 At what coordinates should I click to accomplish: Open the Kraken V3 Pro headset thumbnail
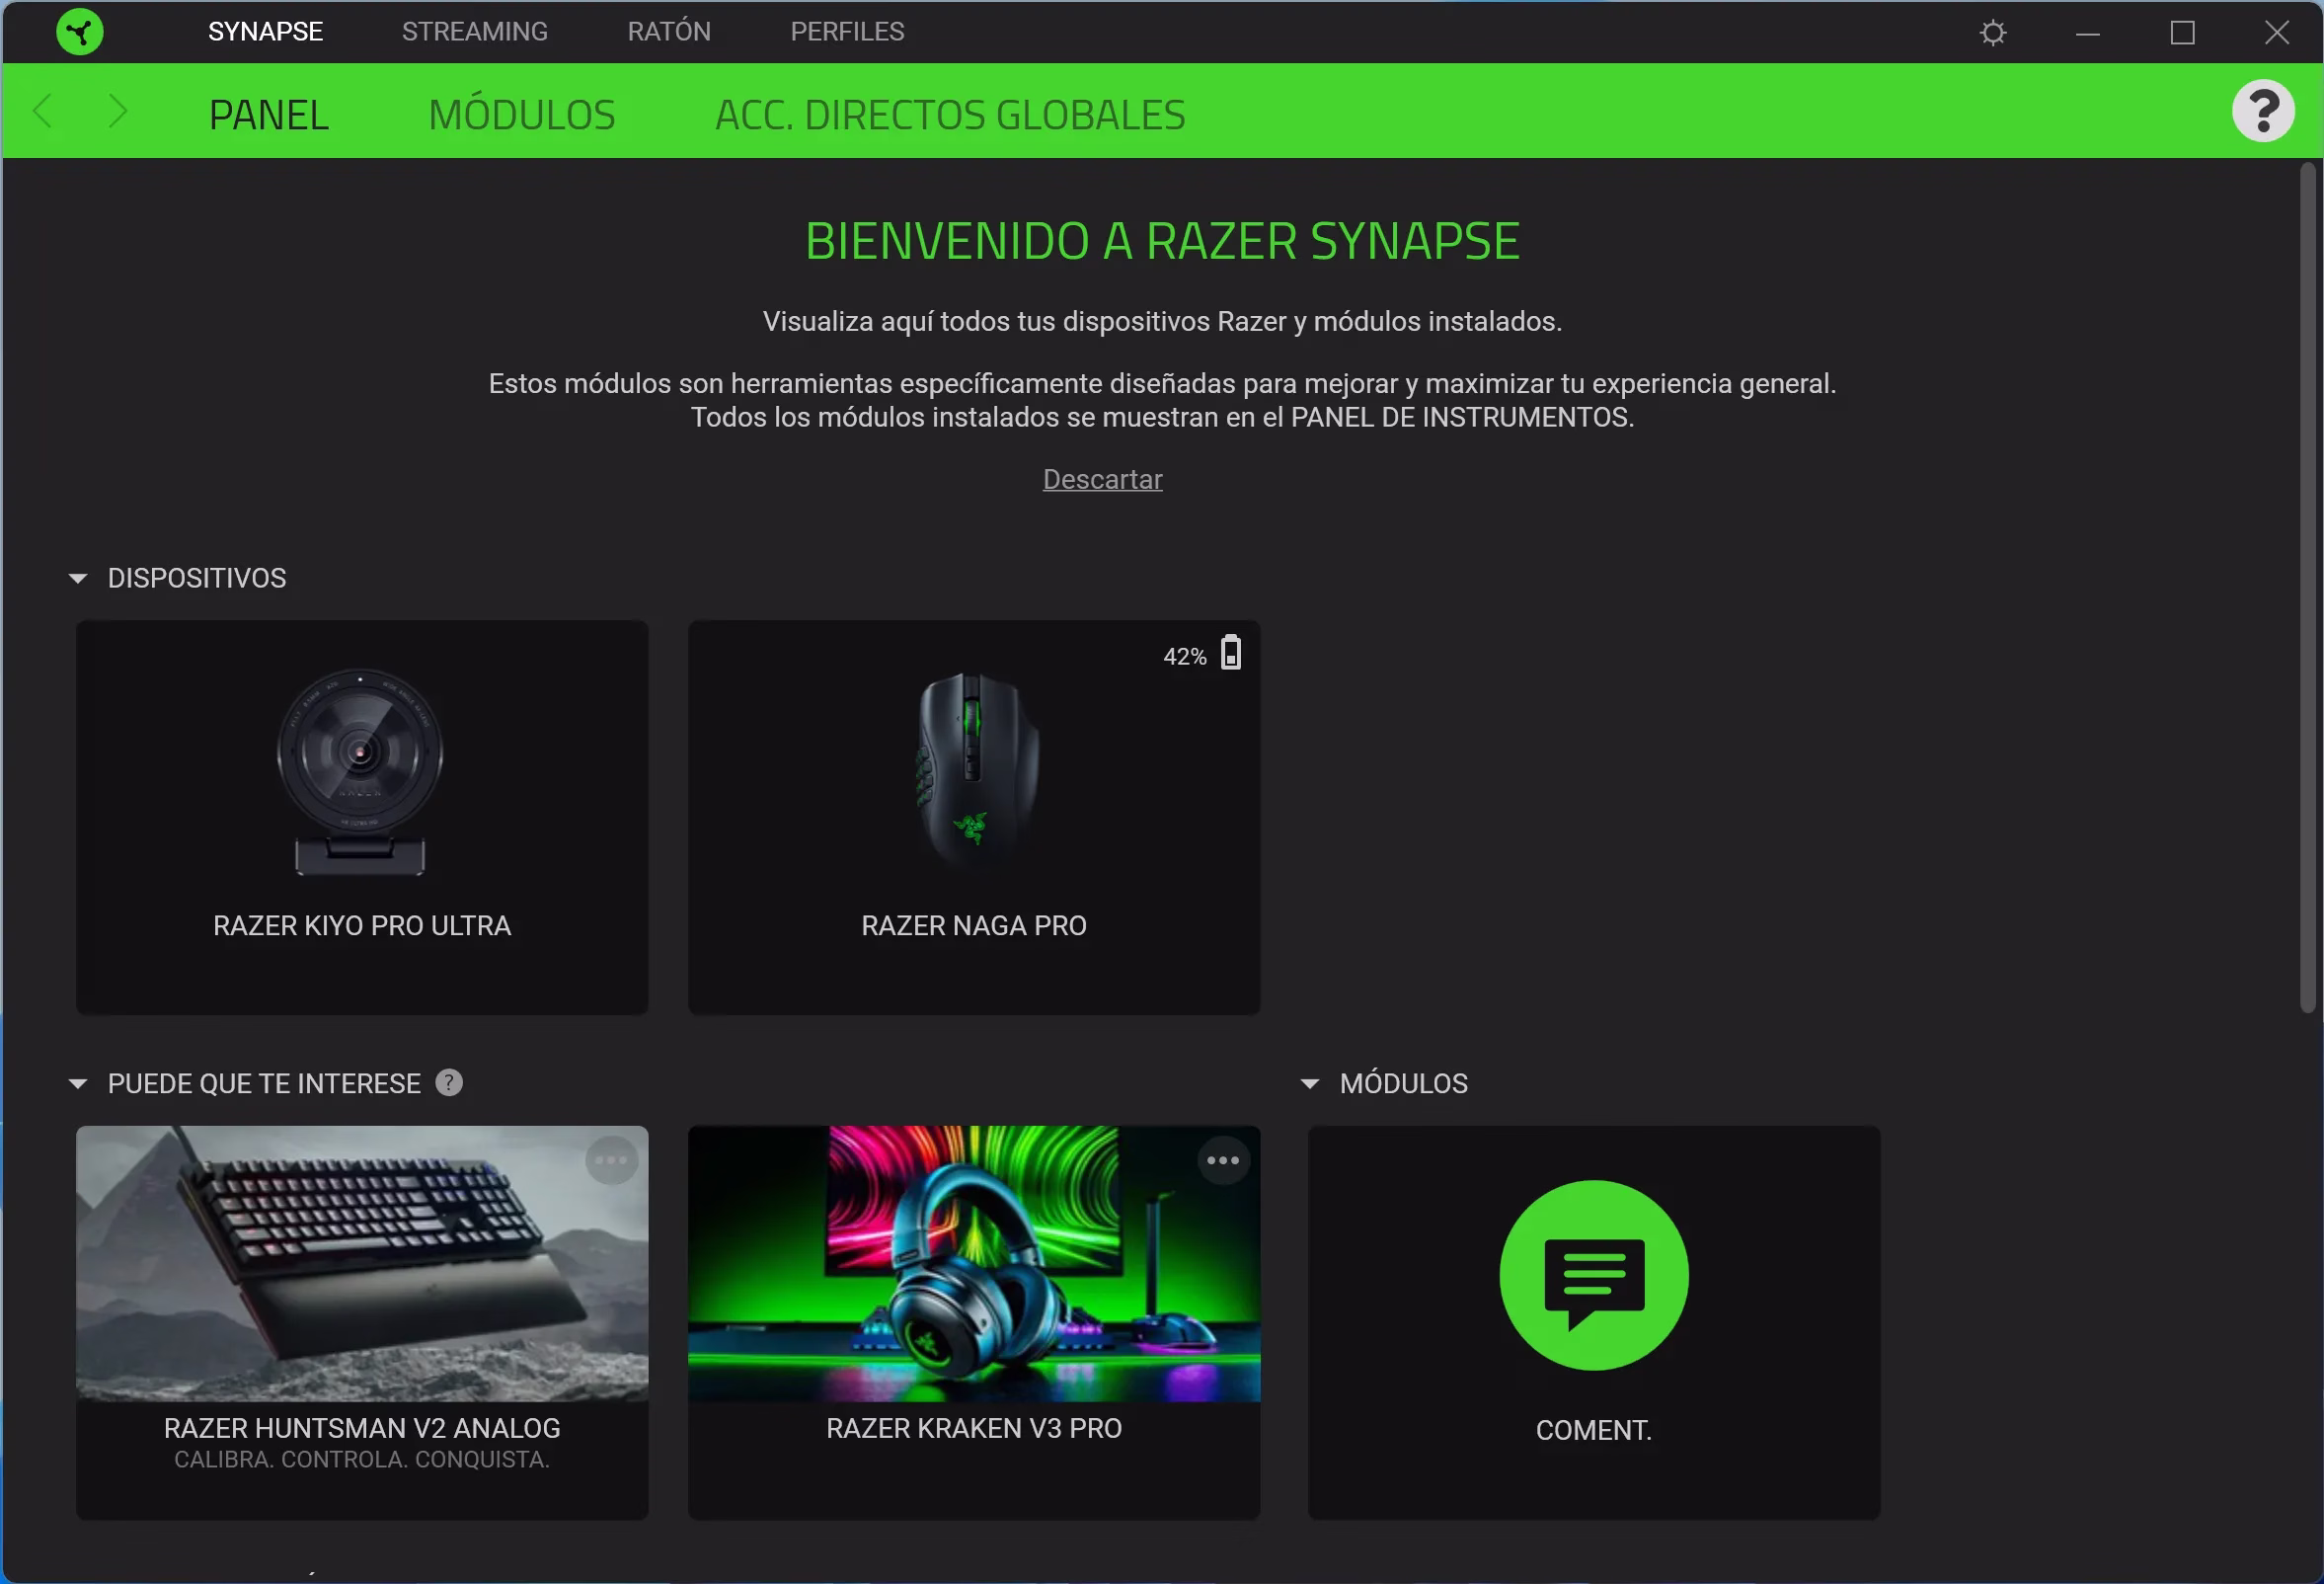(x=974, y=1264)
